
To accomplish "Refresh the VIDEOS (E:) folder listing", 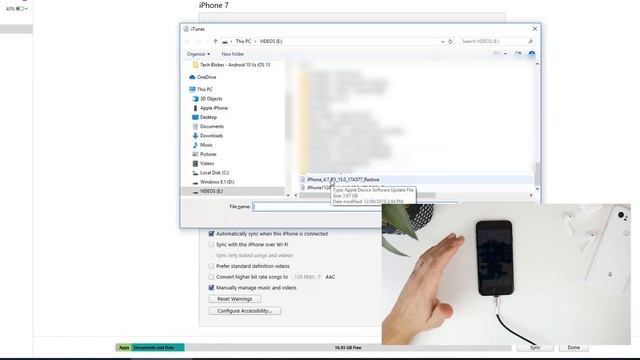I will (451, 41).
